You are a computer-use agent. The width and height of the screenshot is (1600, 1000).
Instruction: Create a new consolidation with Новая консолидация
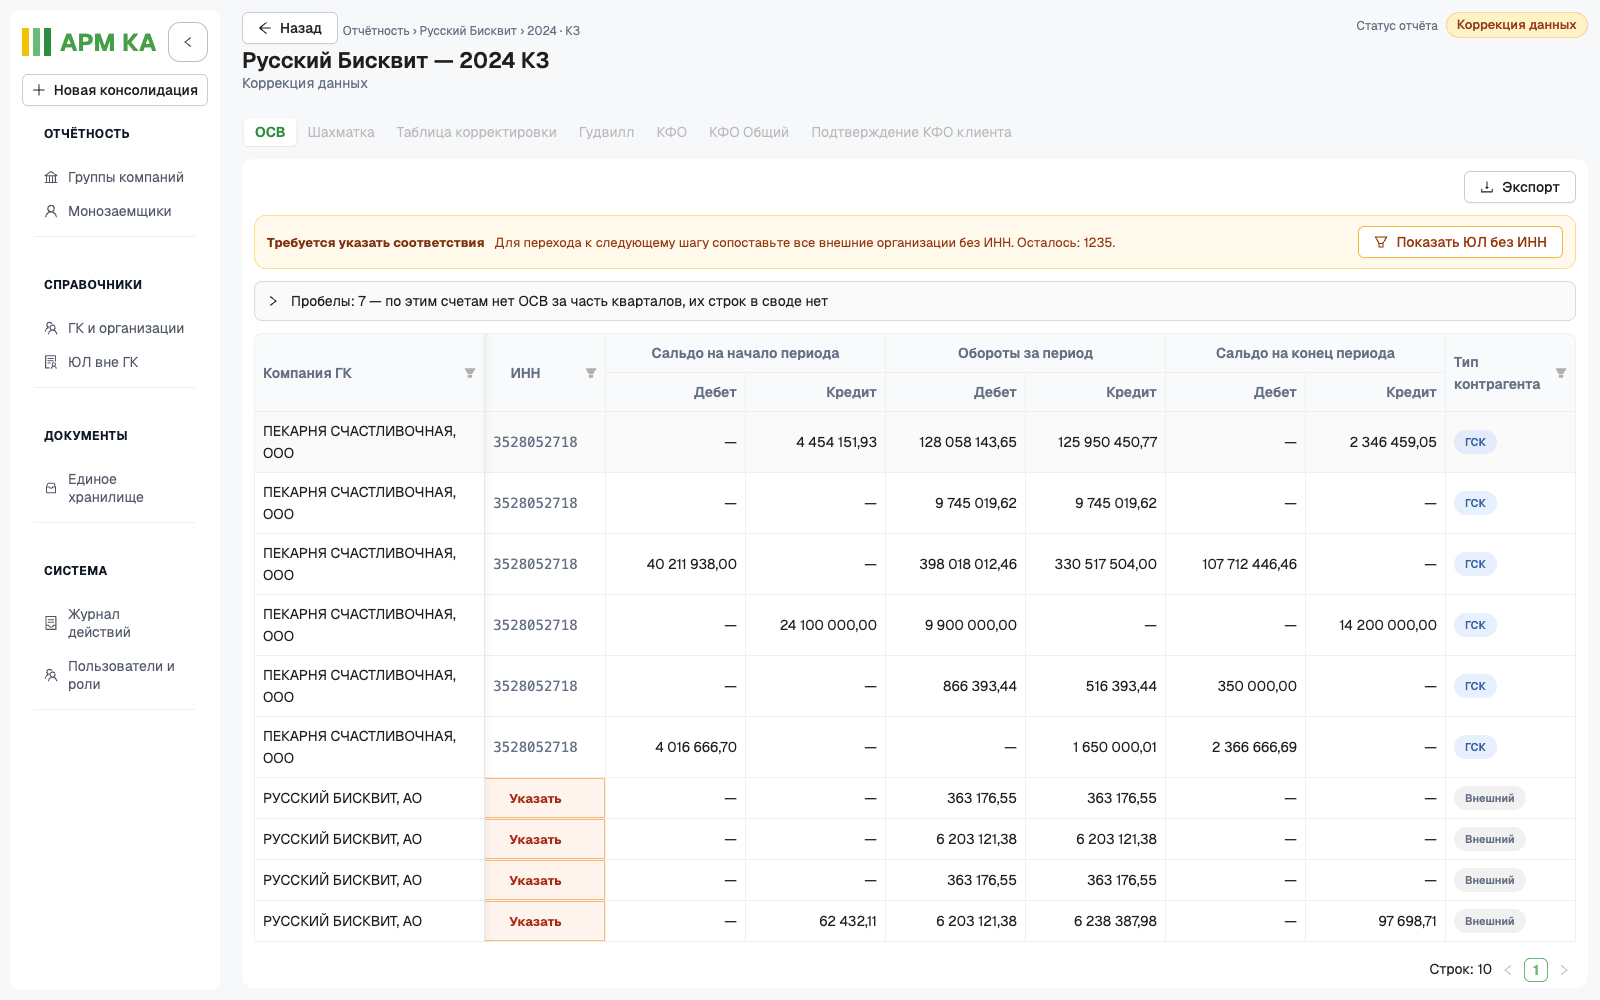tap(115, 90)
